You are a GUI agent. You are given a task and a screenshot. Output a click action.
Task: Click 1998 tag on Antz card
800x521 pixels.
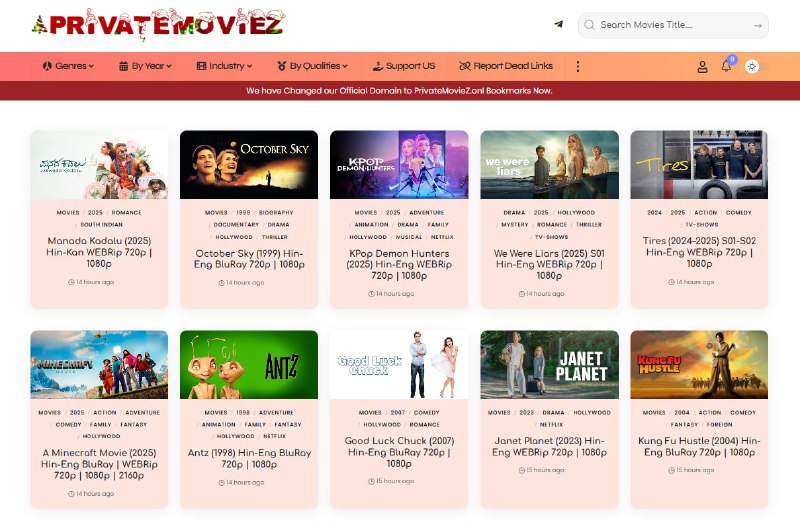coord(243,412)
